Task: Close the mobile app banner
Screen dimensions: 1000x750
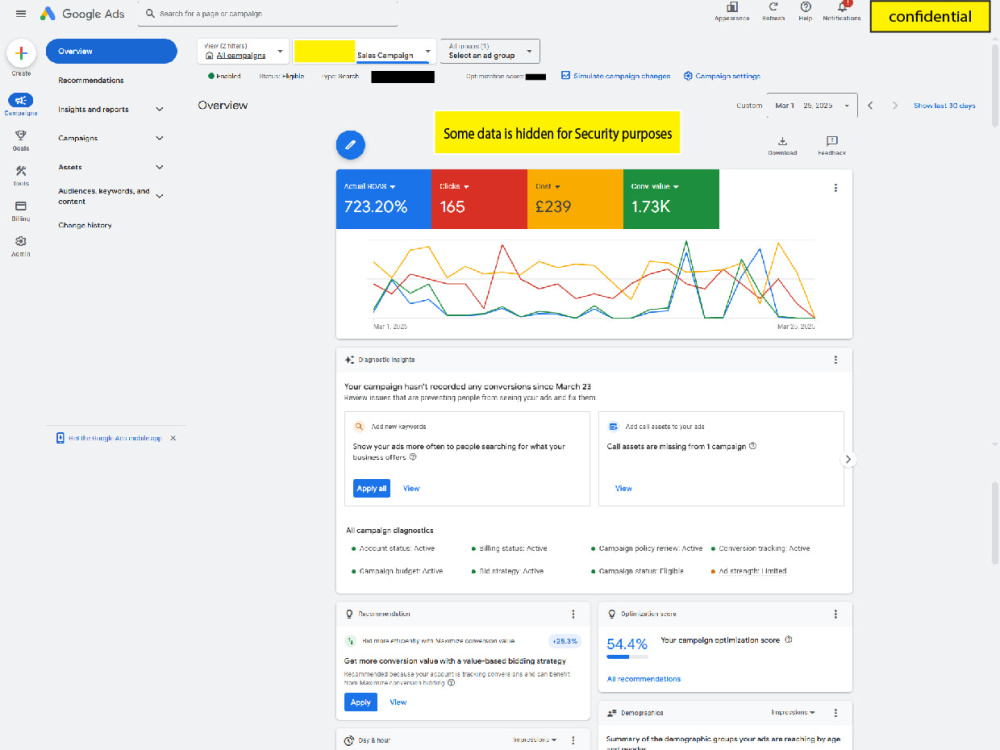Action: (173, 438)
